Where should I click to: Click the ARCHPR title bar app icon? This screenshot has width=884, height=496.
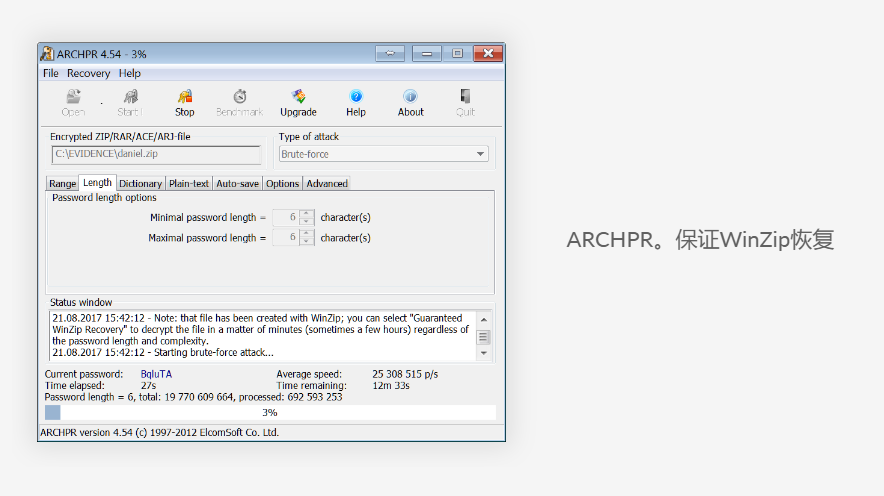point(47,54)
